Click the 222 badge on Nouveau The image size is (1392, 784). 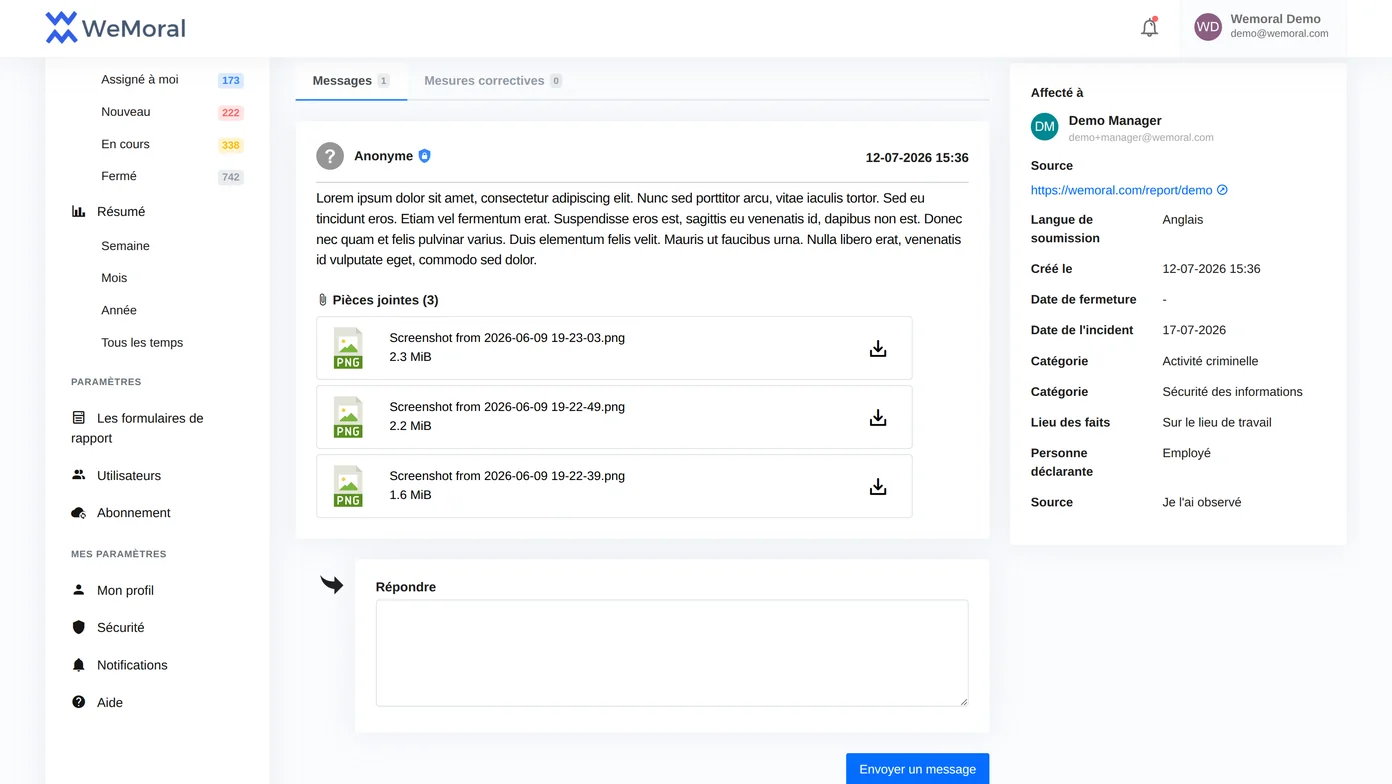pyautogui.click(x=231, y=113)
